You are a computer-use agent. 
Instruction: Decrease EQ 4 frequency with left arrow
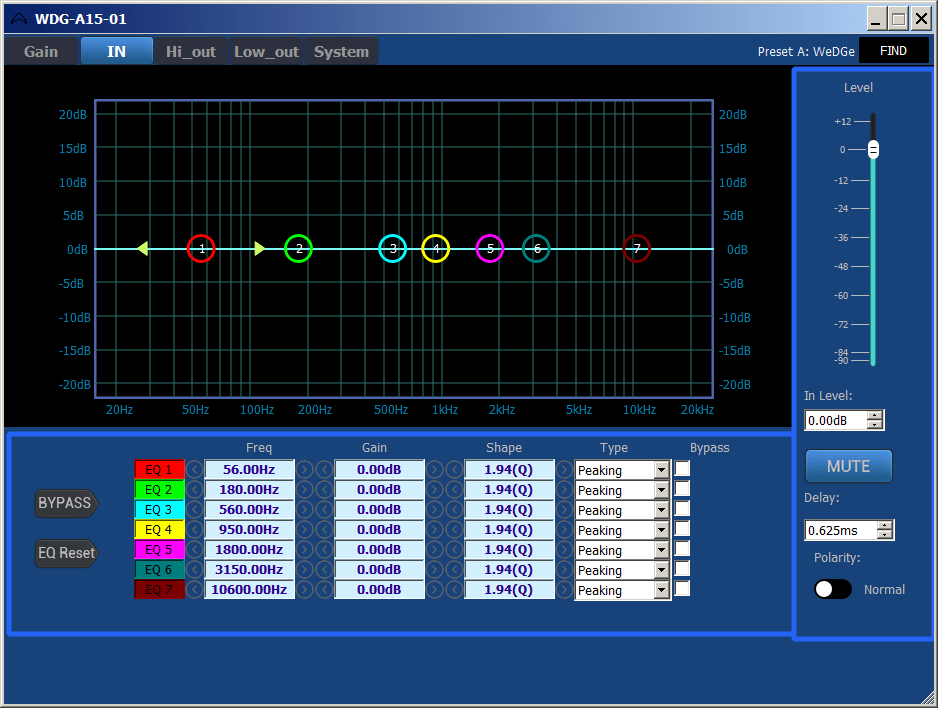194,530
